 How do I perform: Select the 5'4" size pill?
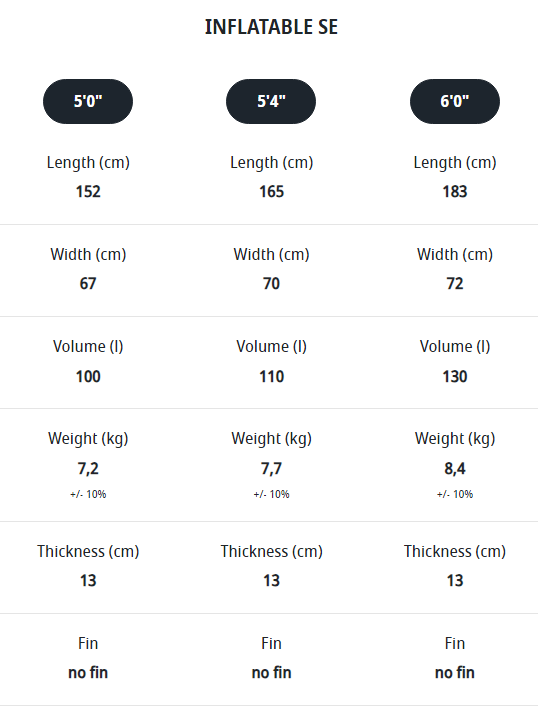pos(271,101)
